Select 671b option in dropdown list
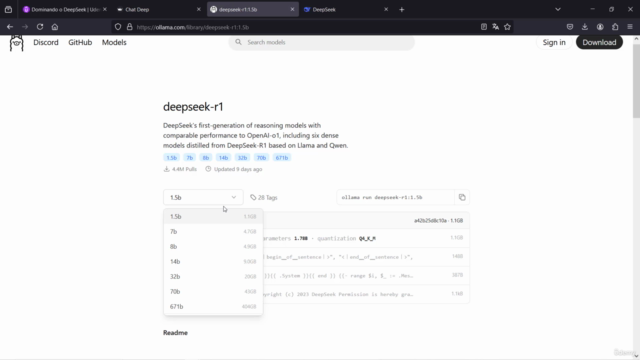640x360 pixels. 213,307
